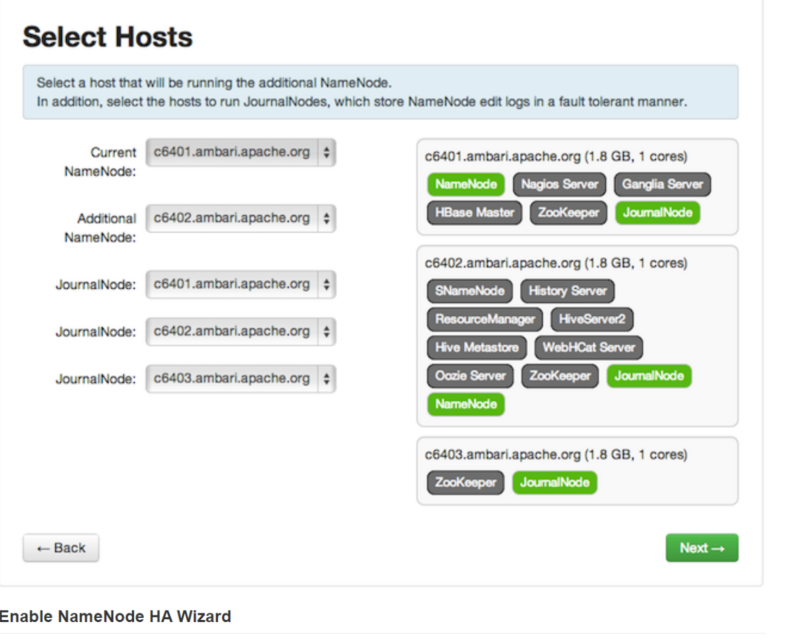Select the HBase Master component badge

coord(475,212)
